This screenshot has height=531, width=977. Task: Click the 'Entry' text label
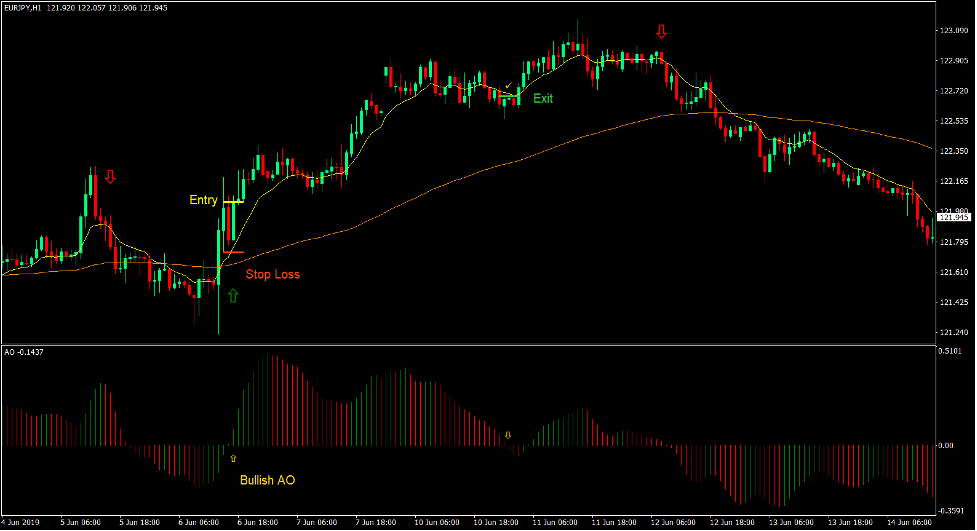coord(203,201)
